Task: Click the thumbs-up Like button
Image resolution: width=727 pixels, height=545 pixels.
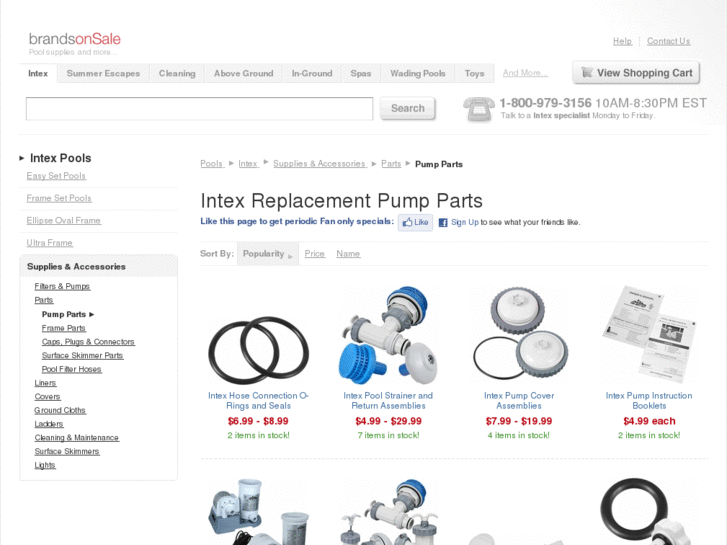Action: (x=415, y=222)
